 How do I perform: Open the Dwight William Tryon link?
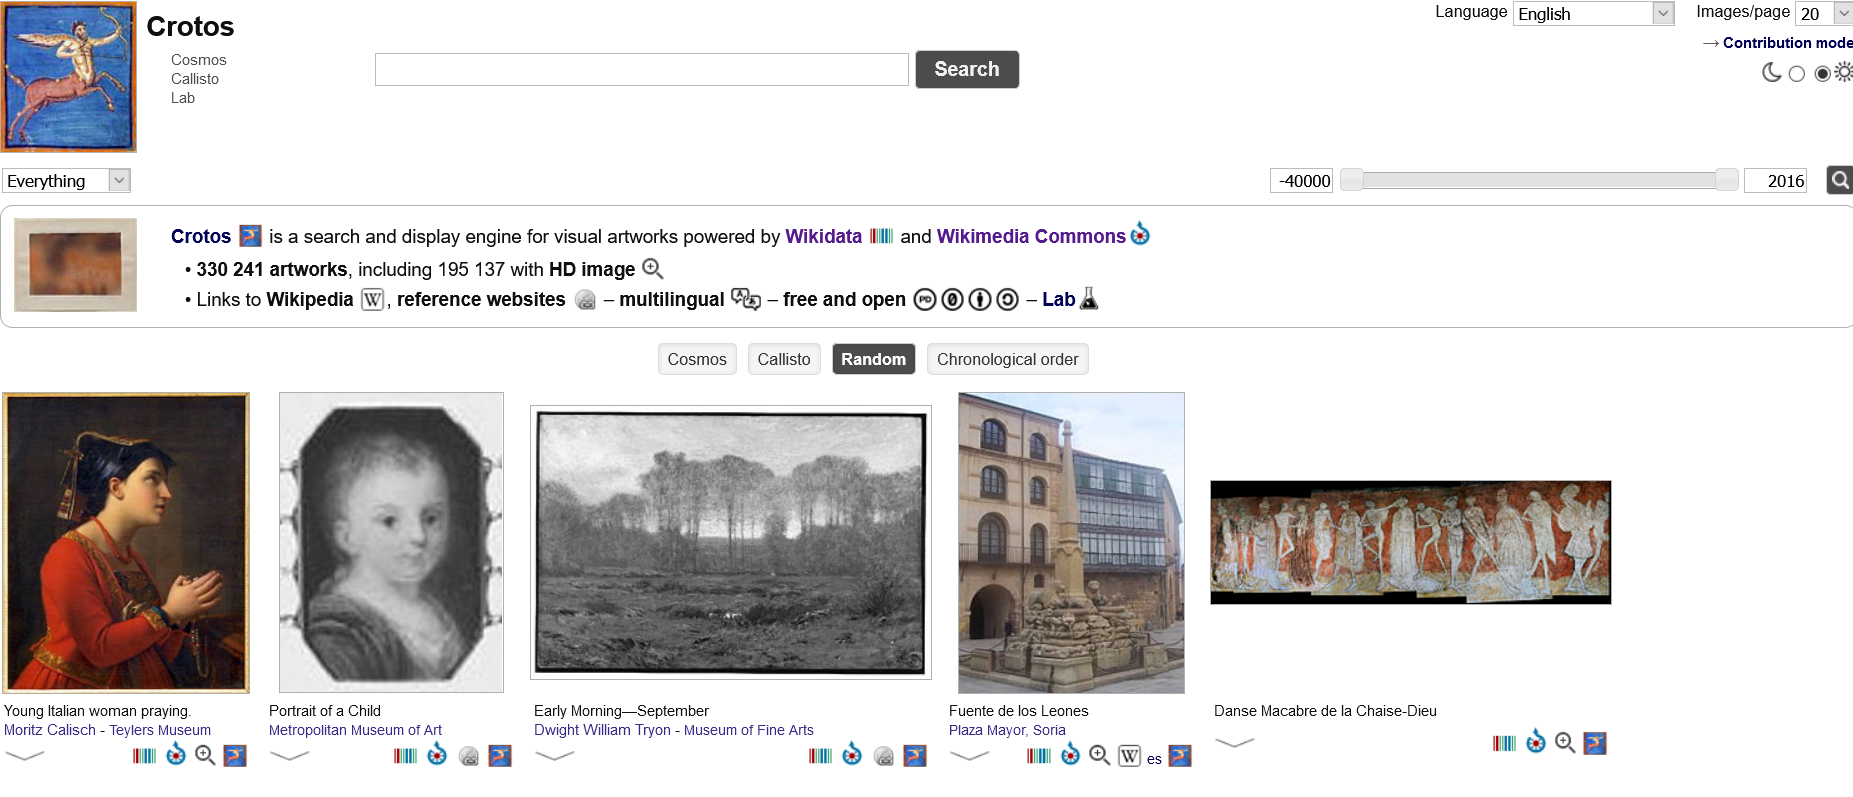click(602, 730)
